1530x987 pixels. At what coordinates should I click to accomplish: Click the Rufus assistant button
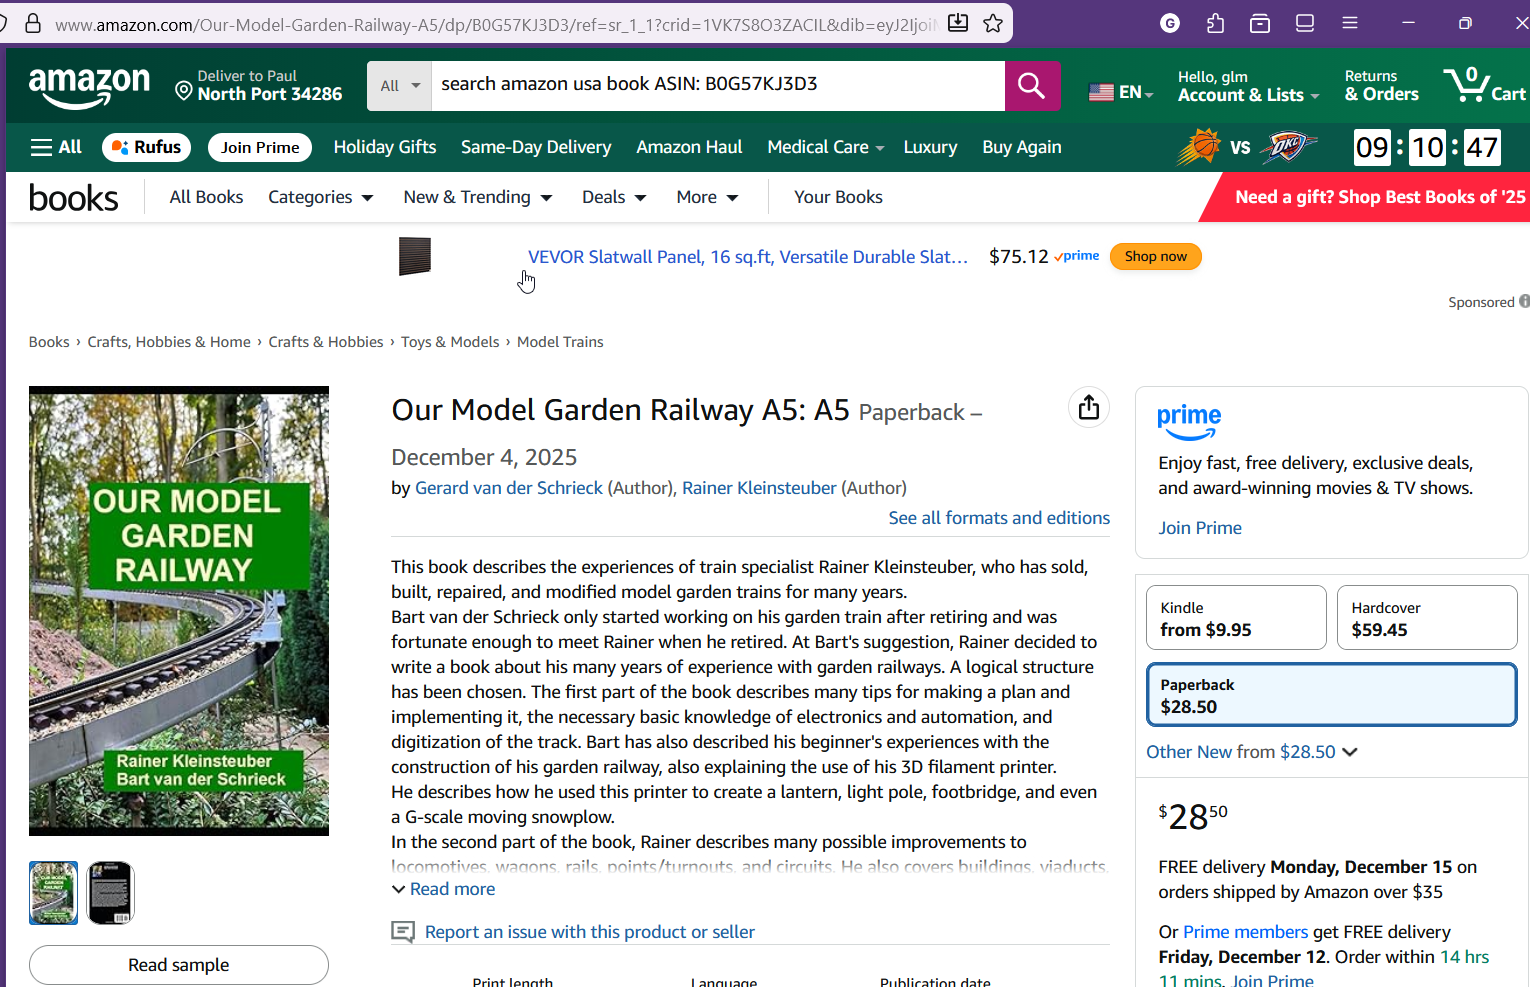click(146, 147)
